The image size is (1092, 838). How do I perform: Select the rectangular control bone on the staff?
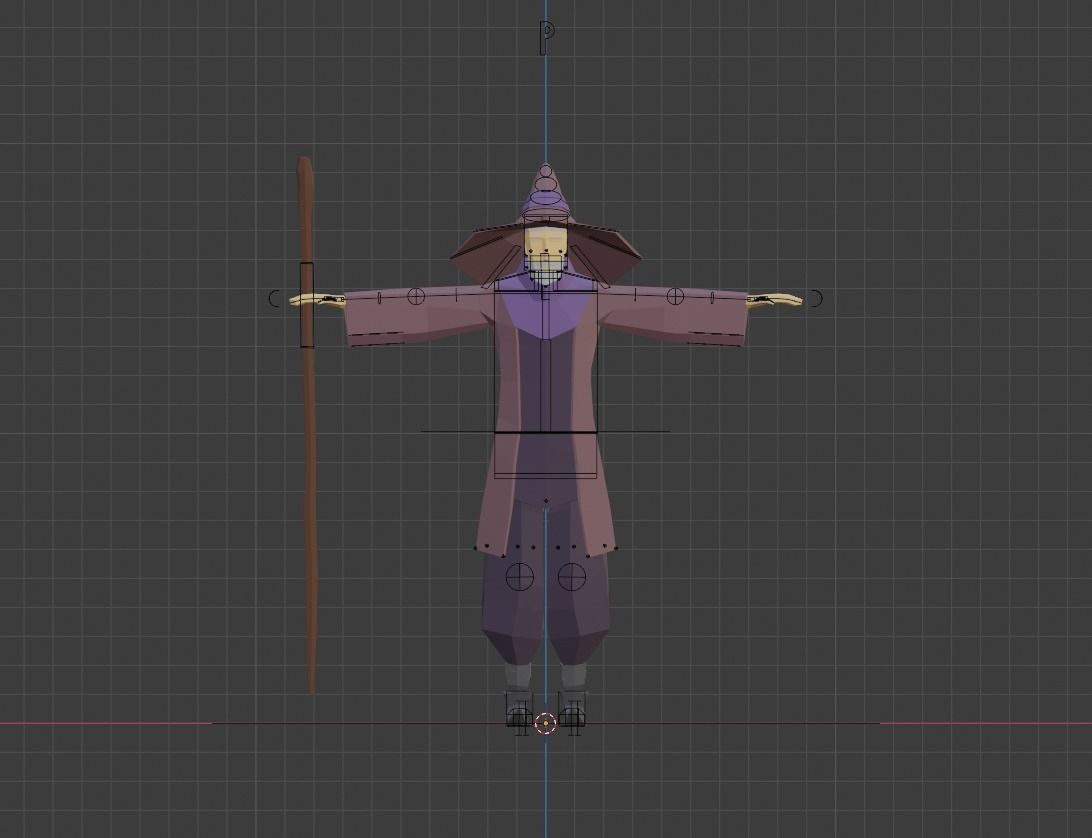307,304
